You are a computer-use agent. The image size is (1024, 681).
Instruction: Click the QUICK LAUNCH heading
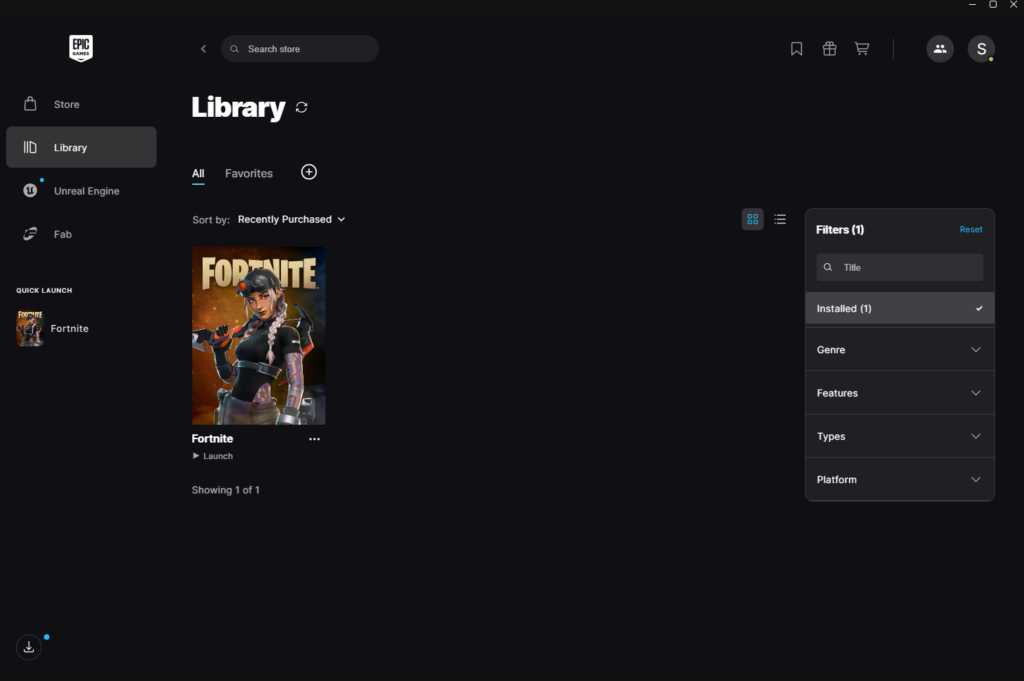pos(44,290)
